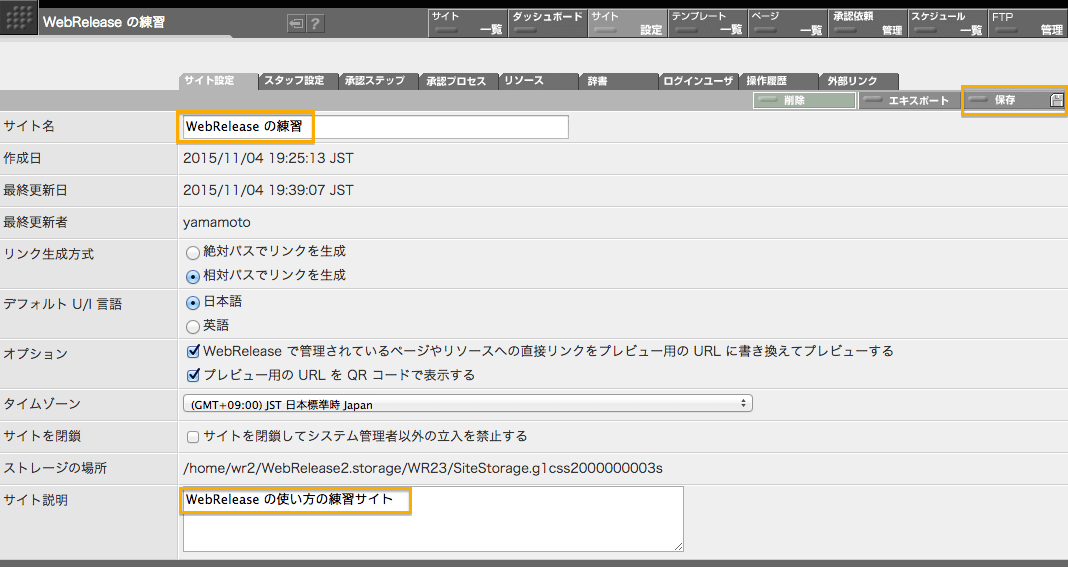Open ダッシュボード in top navigation

click(x=548, y=23)
